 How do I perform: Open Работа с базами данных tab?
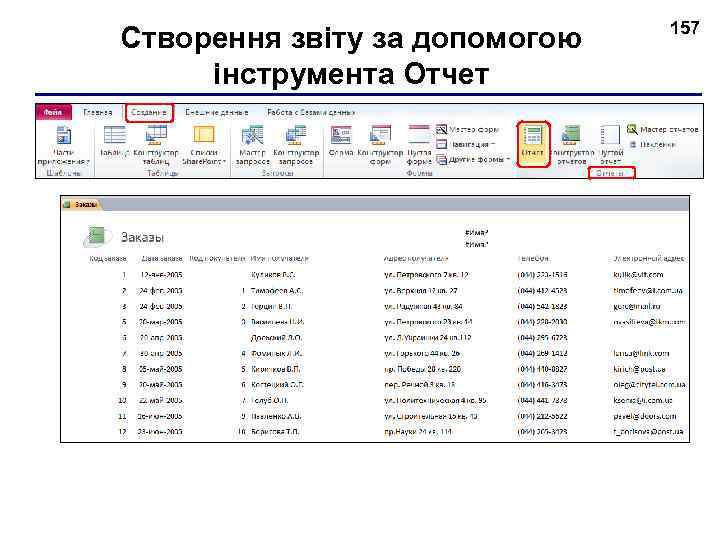click(x=311, y=112)
